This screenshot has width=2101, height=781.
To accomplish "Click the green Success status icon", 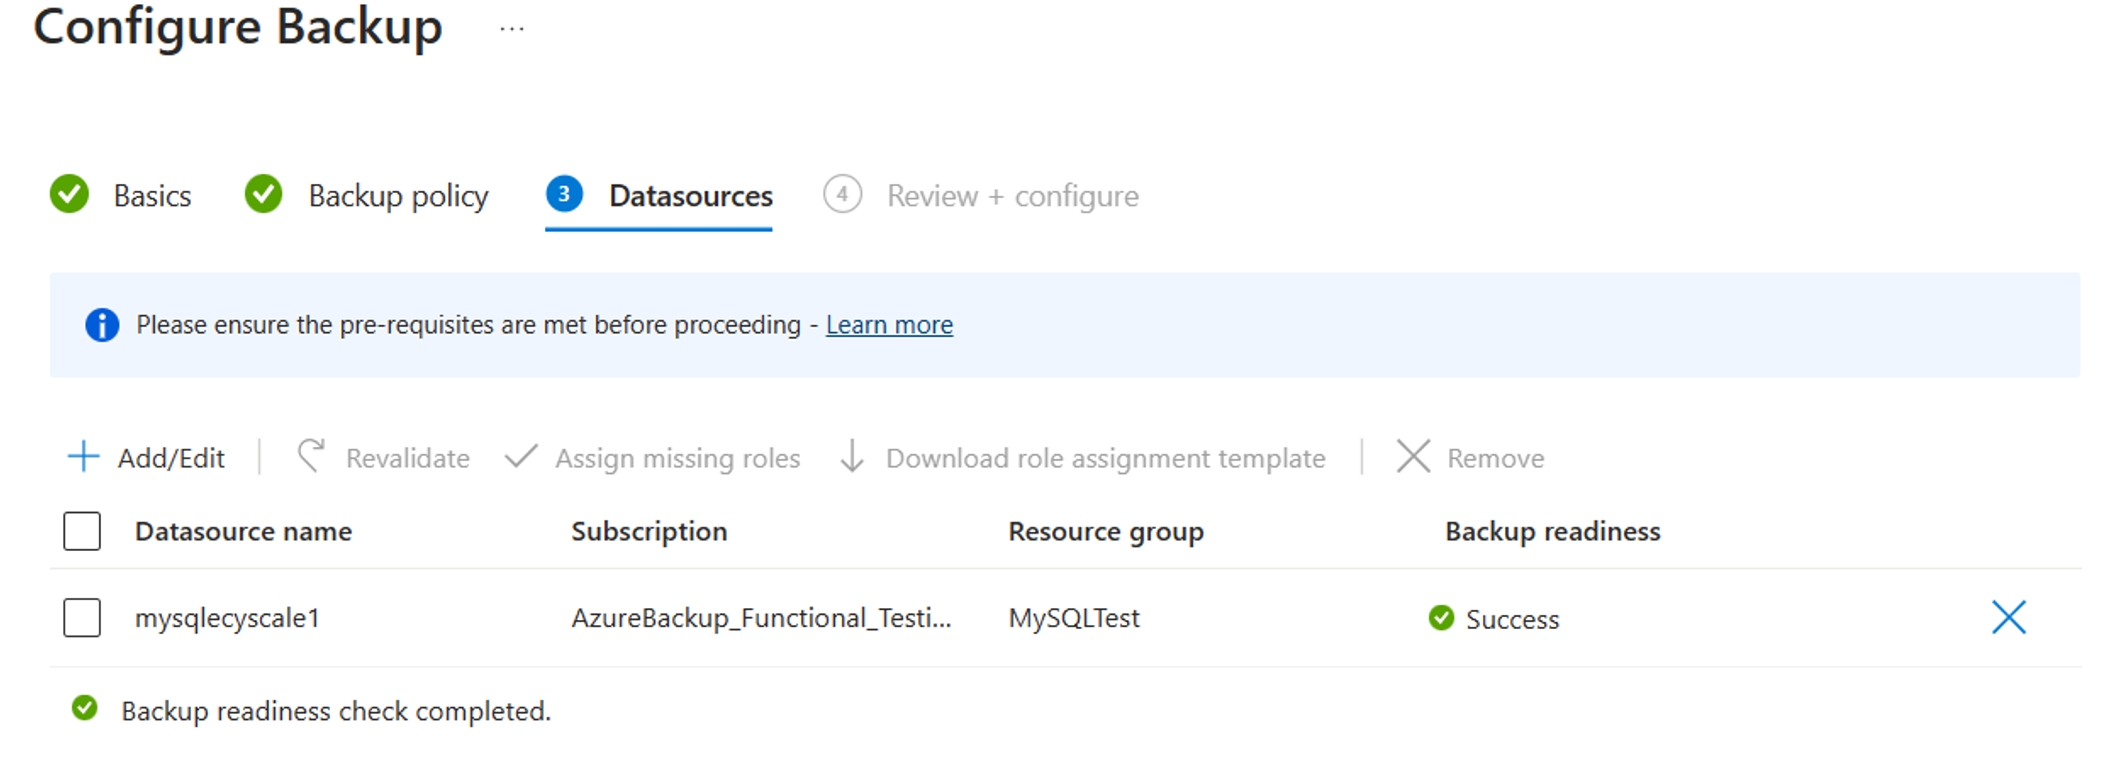I will pyautogui.click(x=1441, y=618).
